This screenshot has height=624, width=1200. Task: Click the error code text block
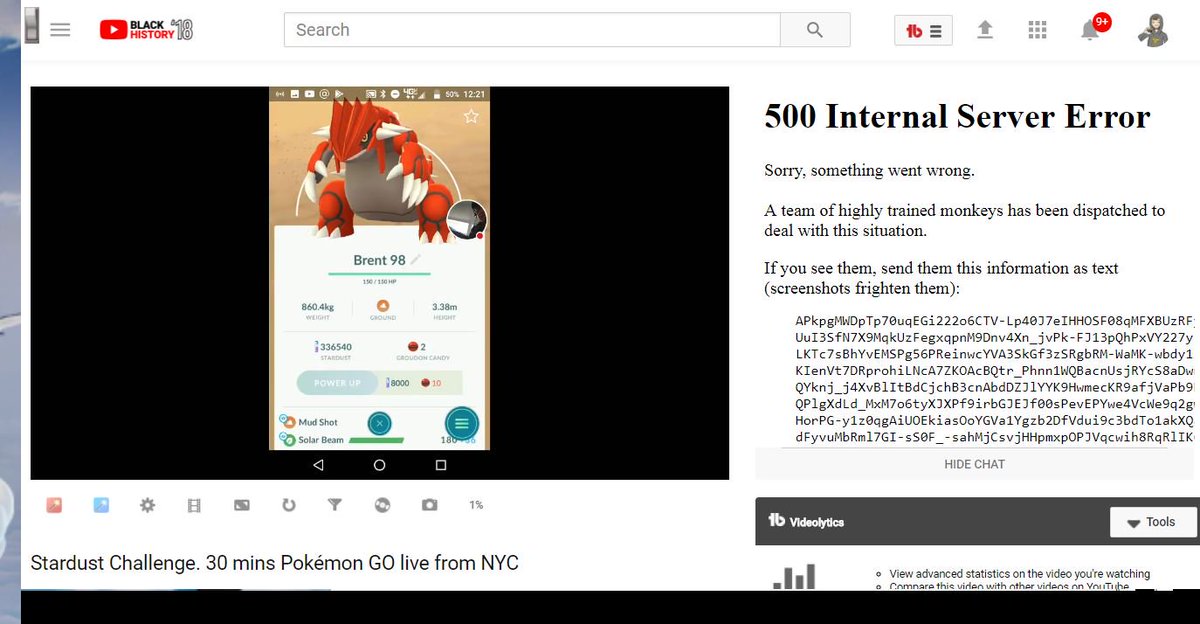994,379
